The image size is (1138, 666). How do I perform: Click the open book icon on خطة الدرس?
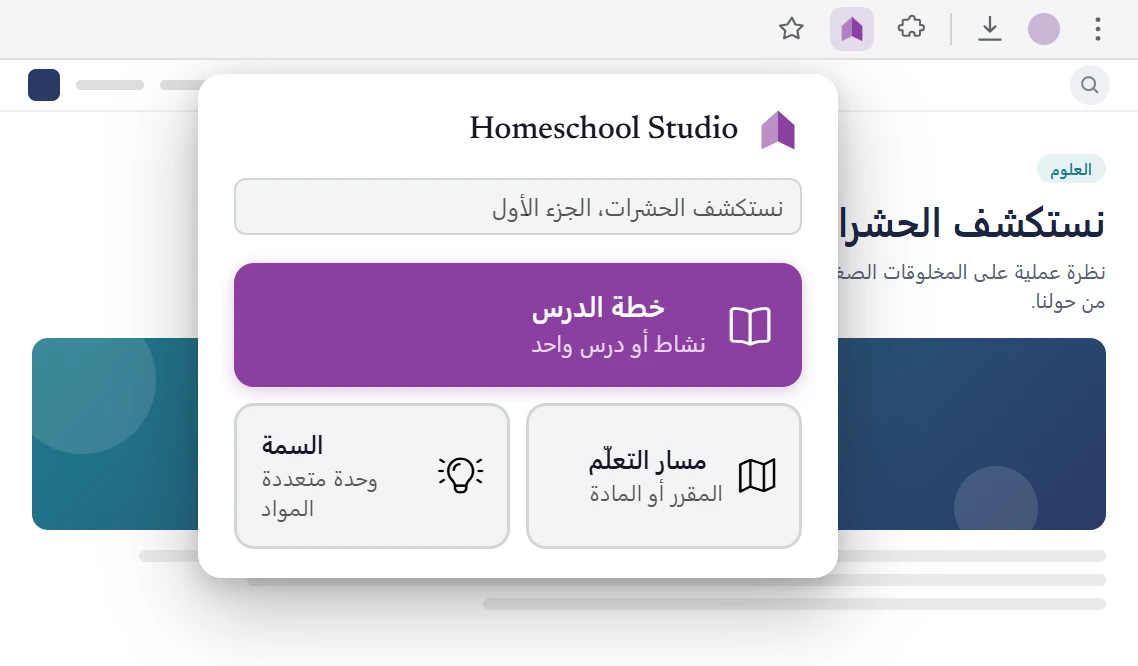[x=750, y=326]
